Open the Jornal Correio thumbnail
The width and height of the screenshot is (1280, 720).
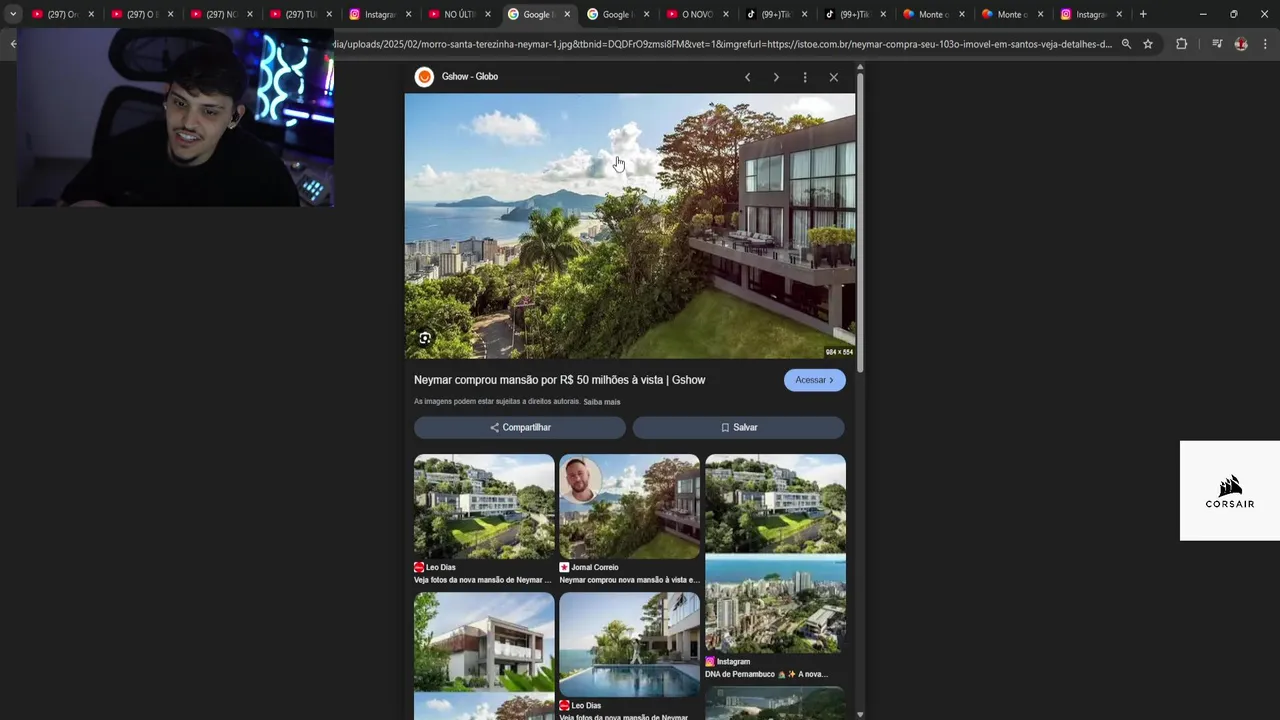(x=630, y=507)
